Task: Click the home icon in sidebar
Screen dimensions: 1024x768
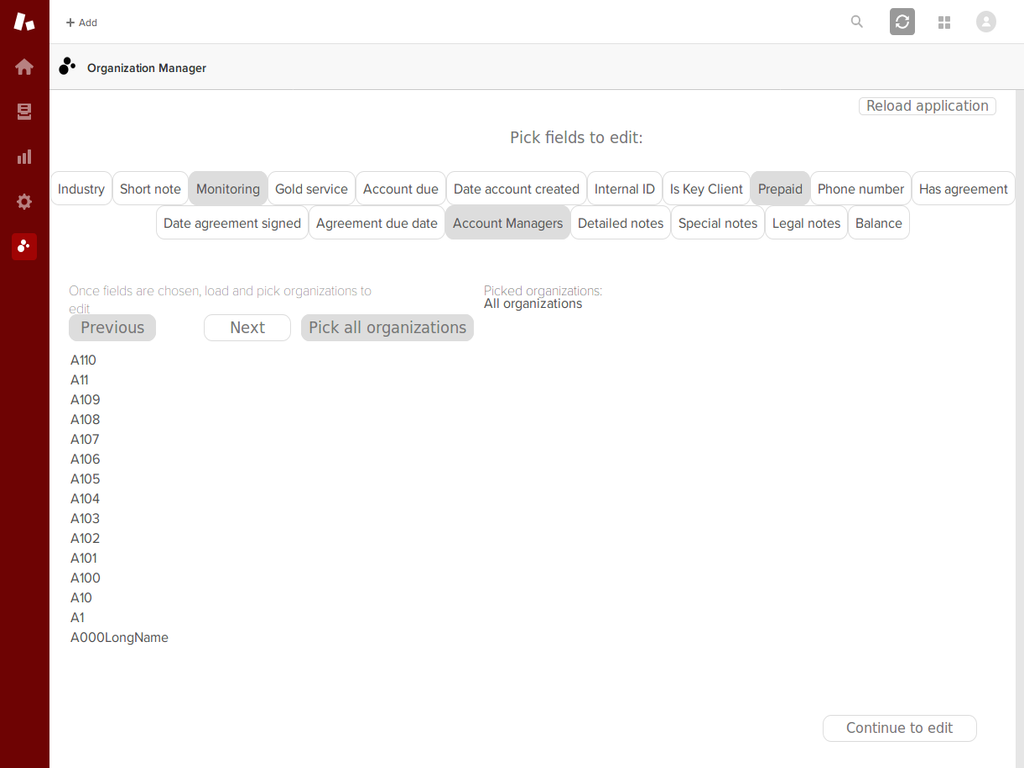Action: tap(24, 67)
